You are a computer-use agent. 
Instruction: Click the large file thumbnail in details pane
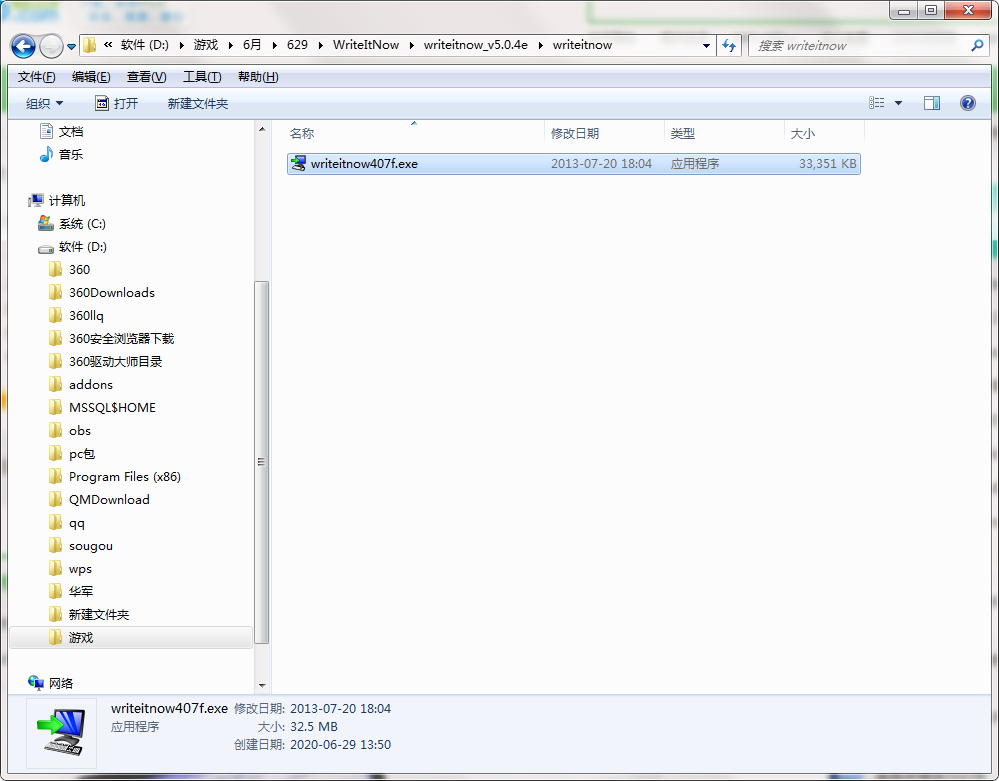coord(62,733)
